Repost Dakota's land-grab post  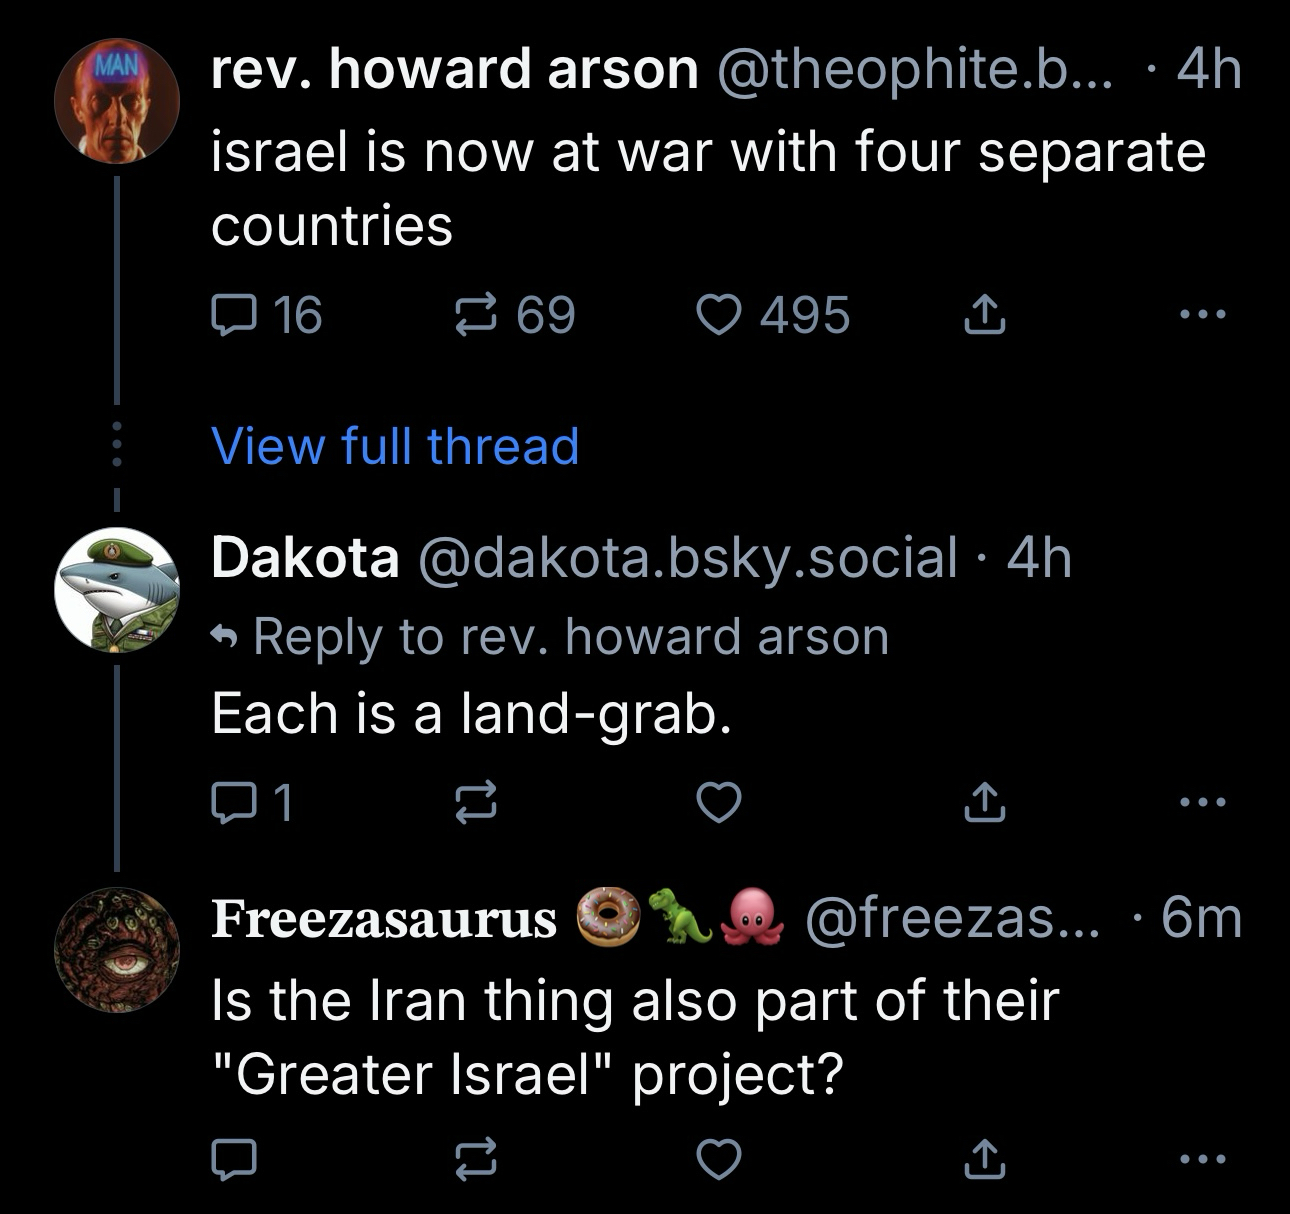tap(476, 802)
